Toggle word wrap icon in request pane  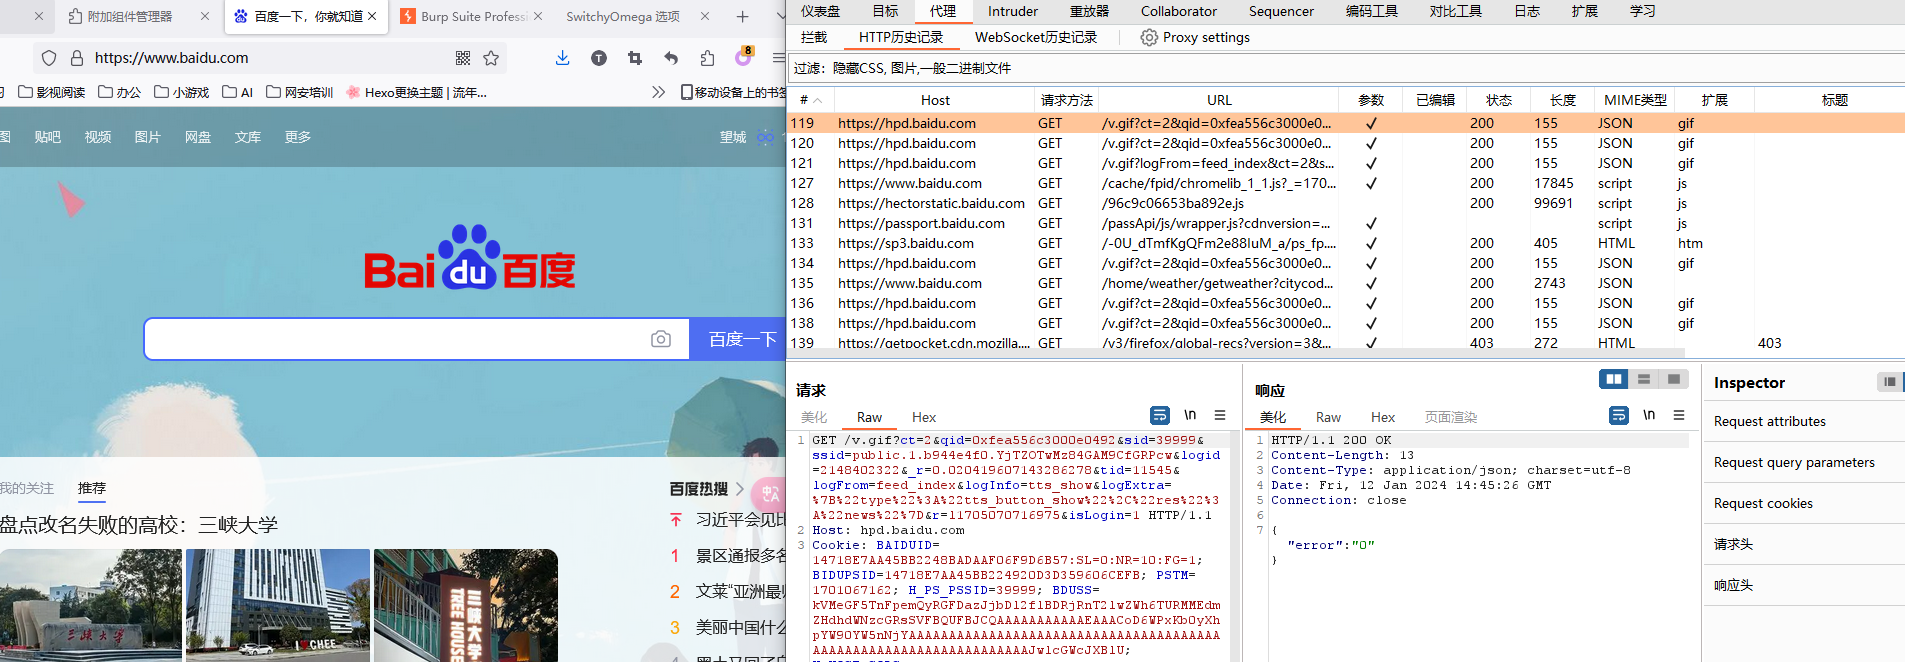pyautogui.click(x=1160, y=415)
